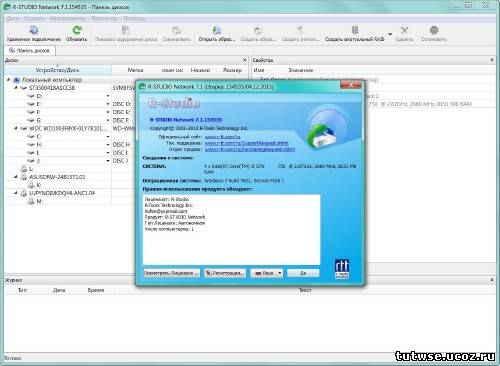Screen dimensions: 500x366
Task: Click the green Refresh toolbar icon
Action: coord(77,30)
